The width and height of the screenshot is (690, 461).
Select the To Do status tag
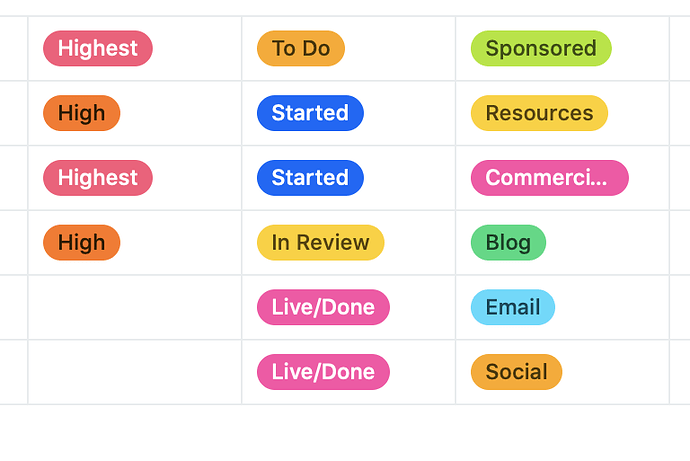(301, 48)
